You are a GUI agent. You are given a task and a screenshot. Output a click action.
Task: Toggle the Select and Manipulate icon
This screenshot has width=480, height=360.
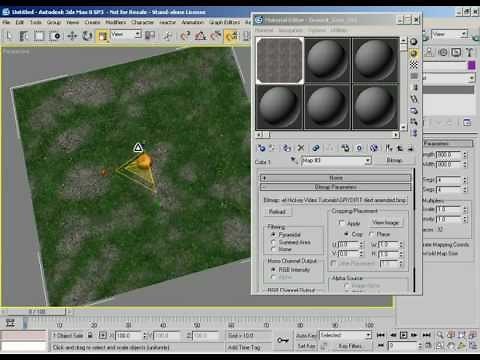pos(168,35)
